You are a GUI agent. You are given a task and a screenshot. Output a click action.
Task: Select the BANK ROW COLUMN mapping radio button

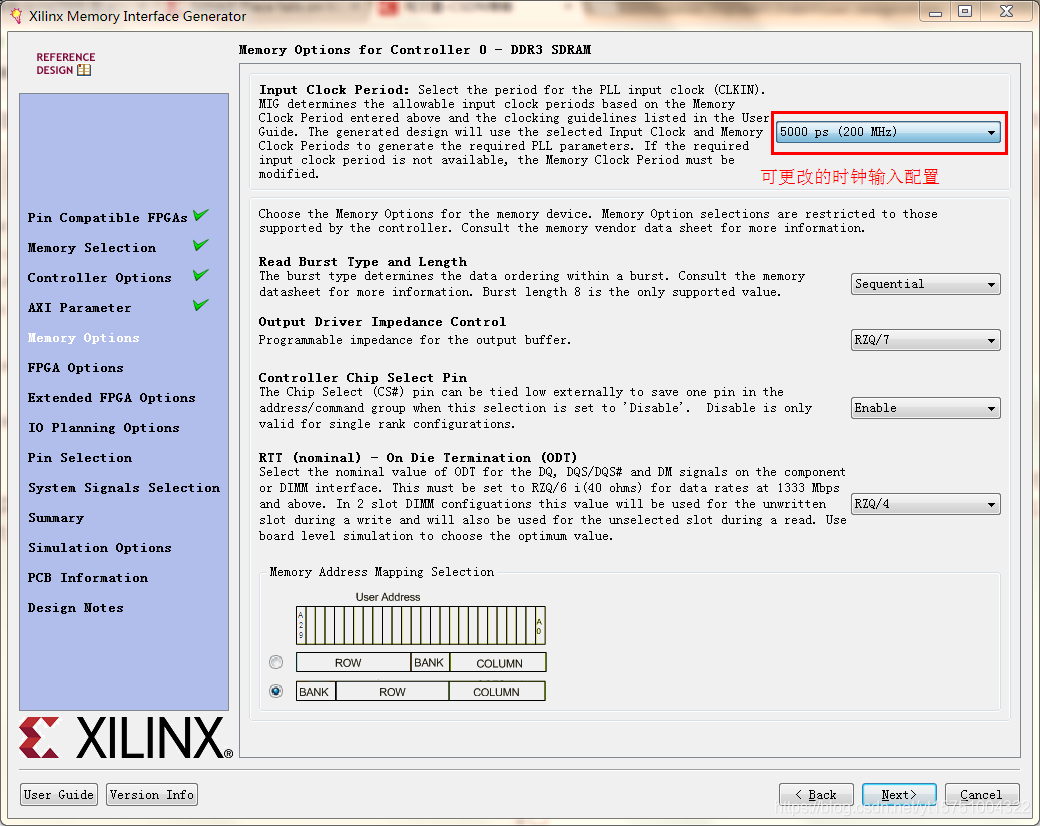tap(276, 691)
